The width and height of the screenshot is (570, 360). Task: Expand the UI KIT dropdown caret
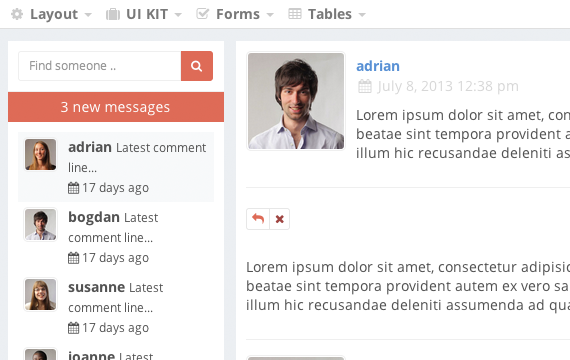(178, 15)
